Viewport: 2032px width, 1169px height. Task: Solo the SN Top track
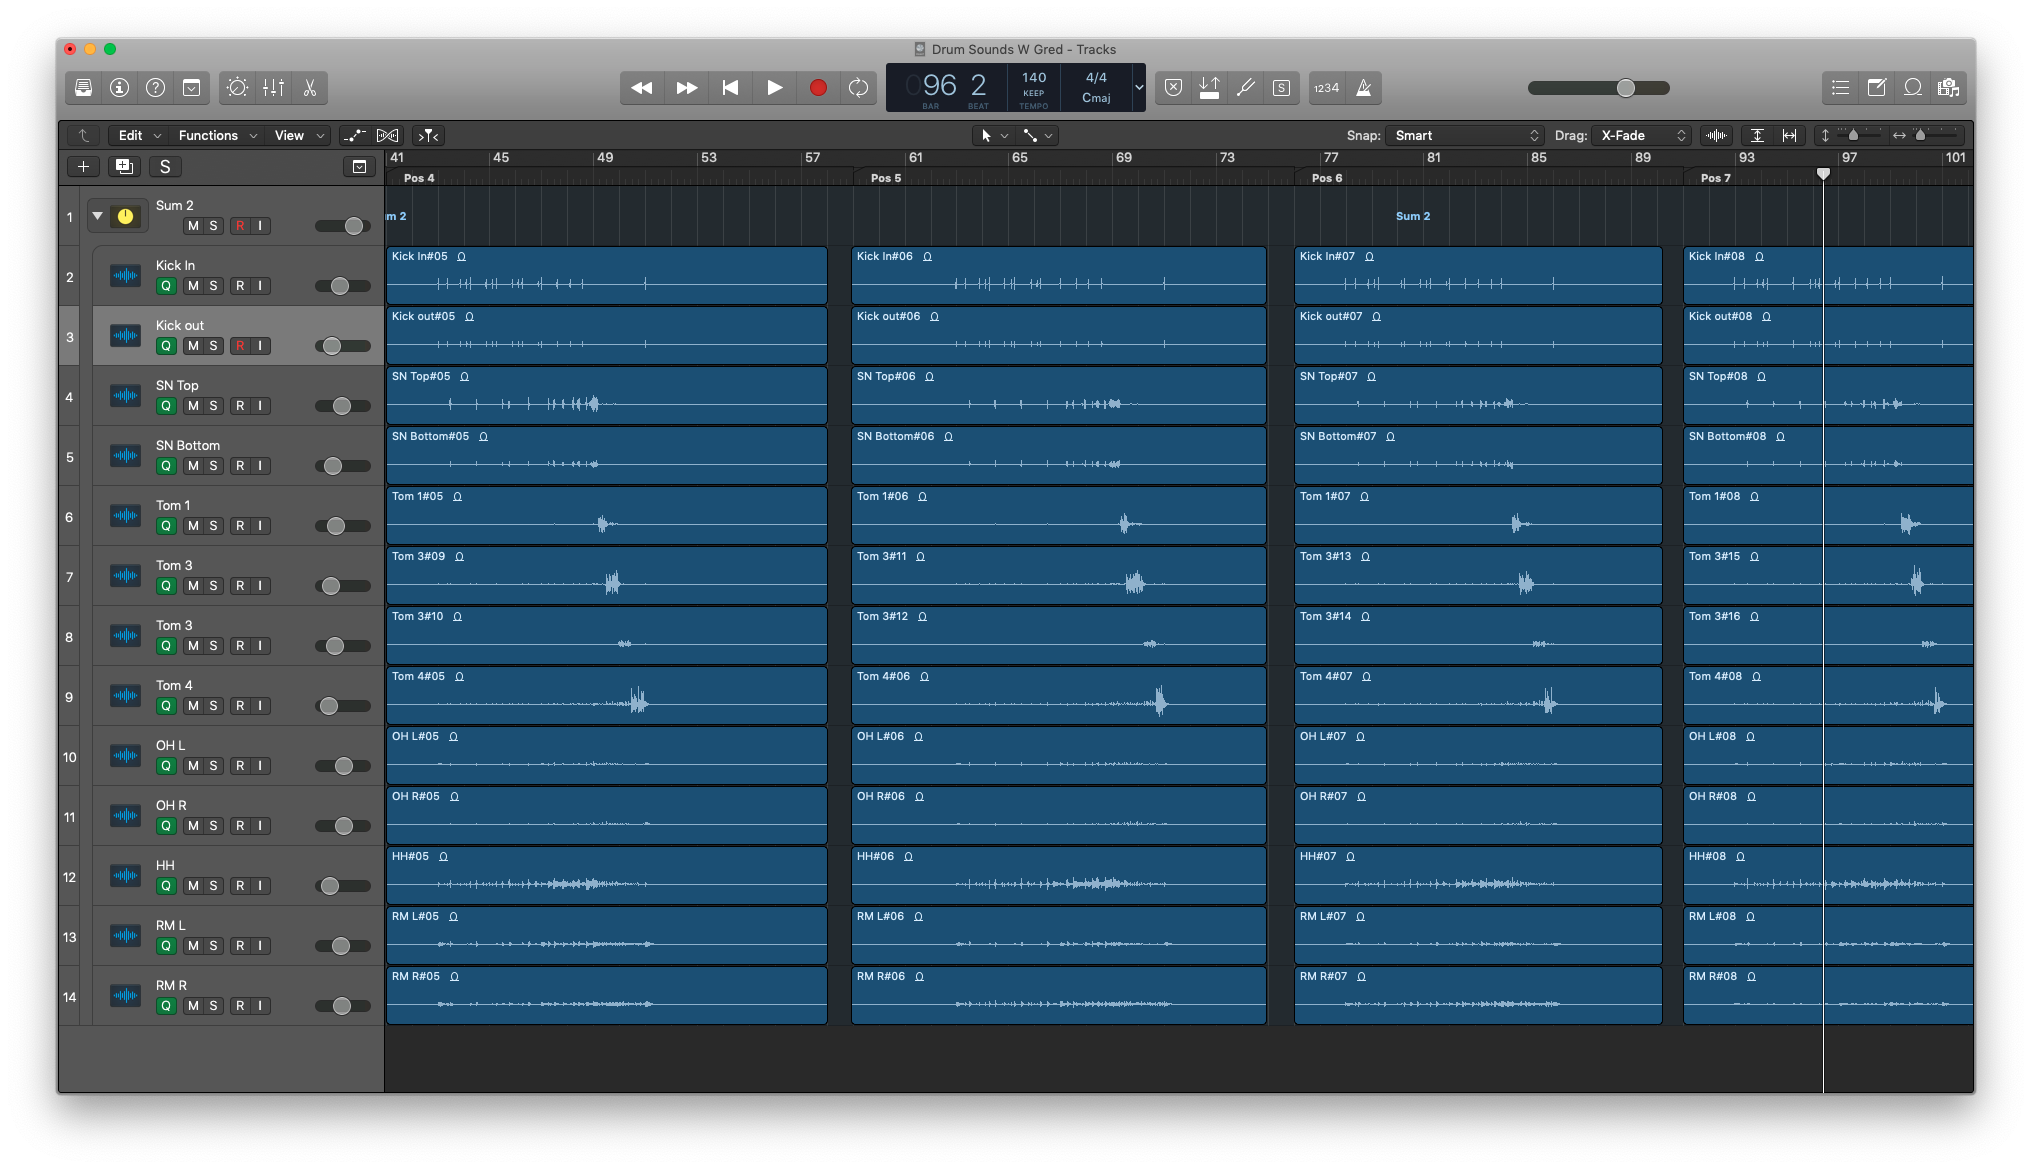(x=213, y=406)
